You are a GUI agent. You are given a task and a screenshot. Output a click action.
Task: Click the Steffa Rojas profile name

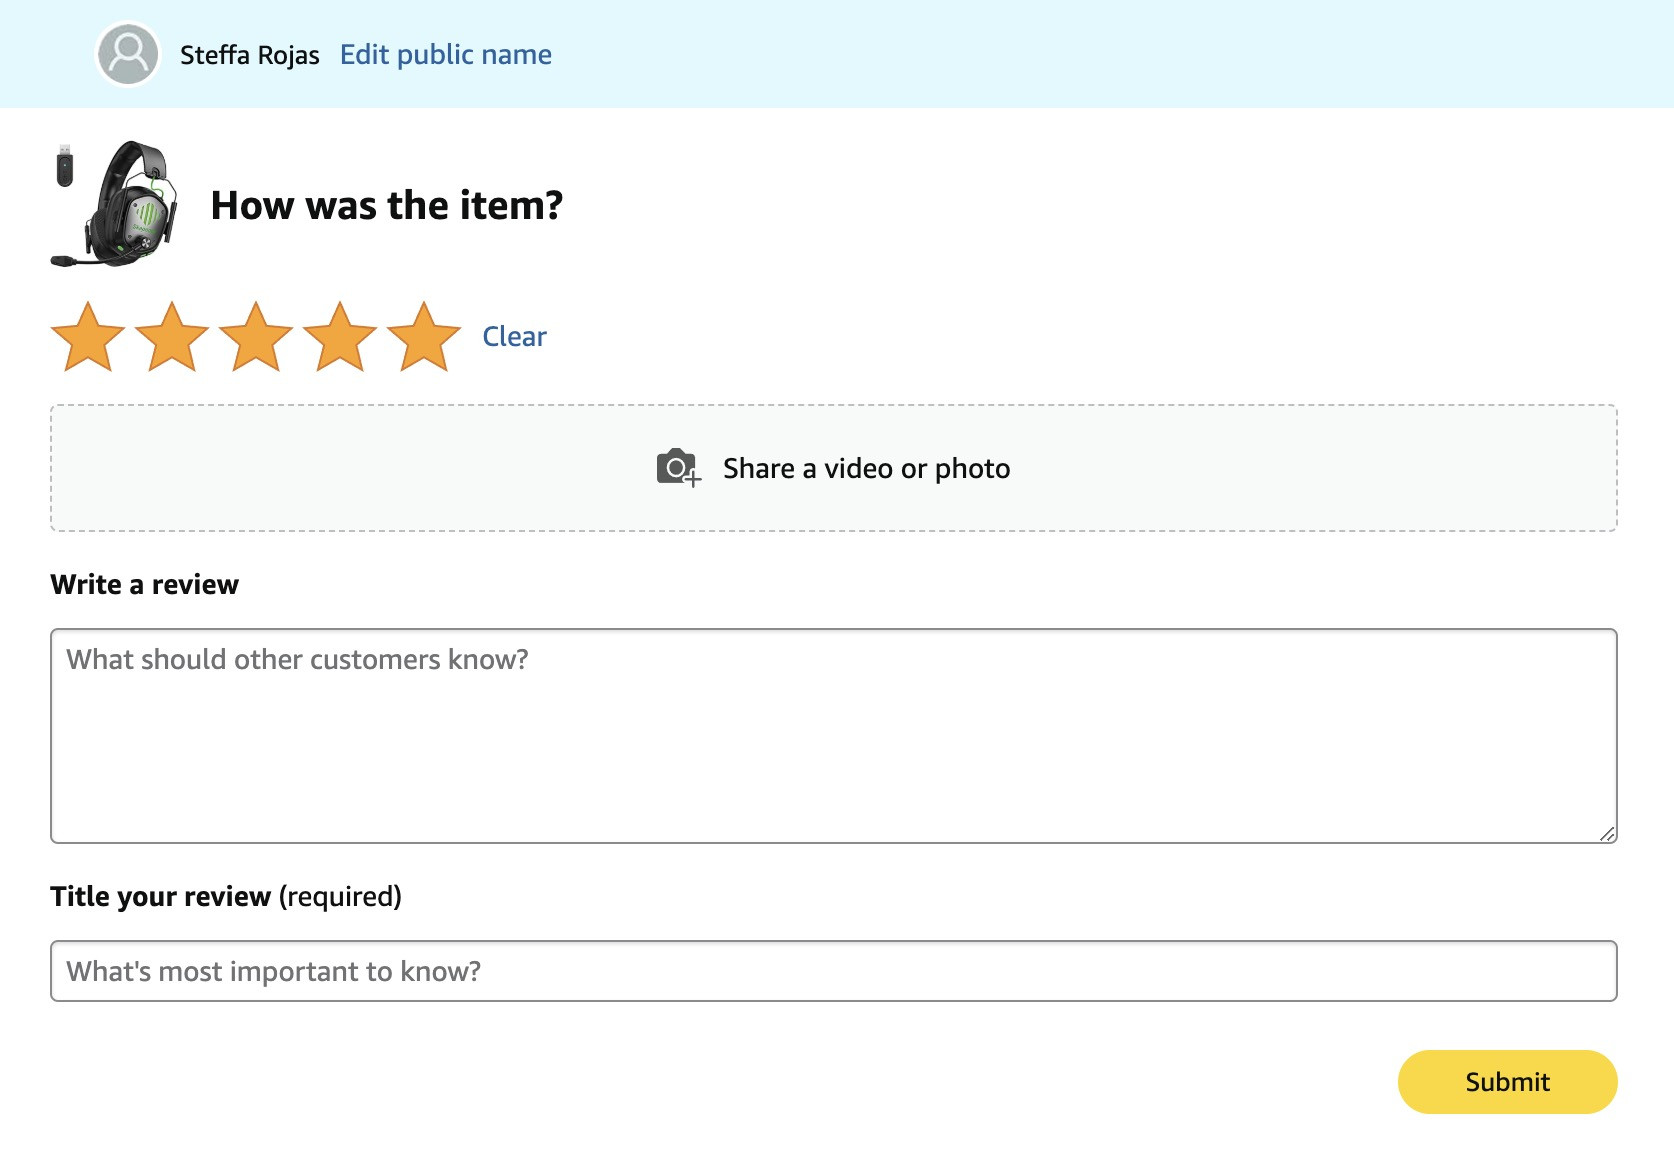(250, 55)
